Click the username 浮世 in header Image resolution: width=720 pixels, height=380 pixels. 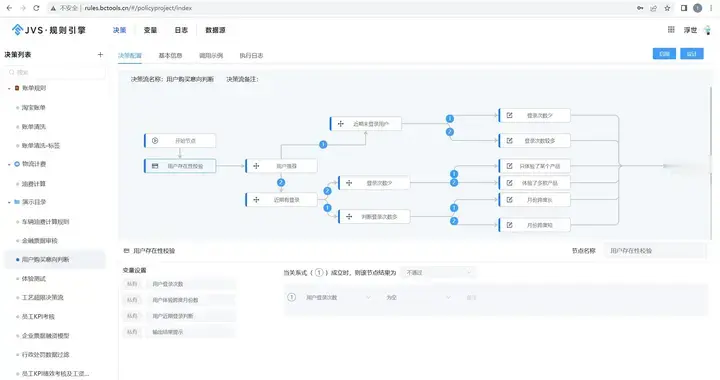point(690,30)
